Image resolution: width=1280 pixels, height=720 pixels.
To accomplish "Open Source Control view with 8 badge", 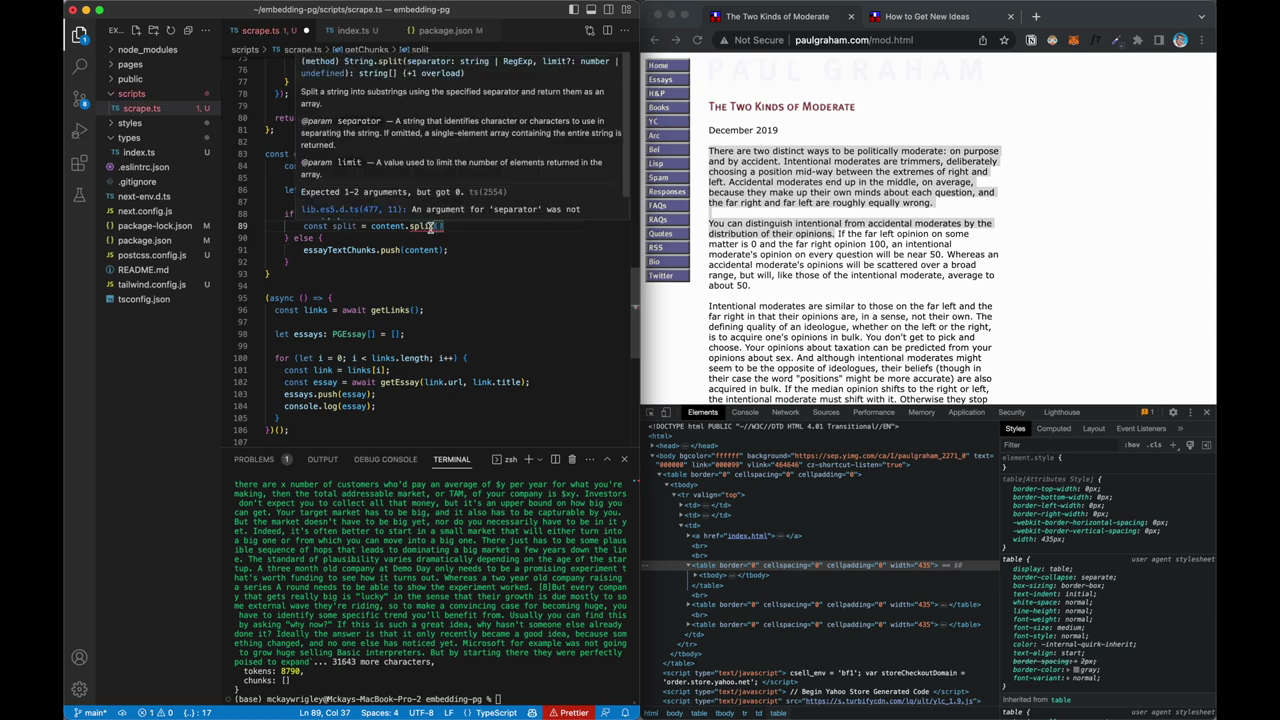I will tap(80, 99).
